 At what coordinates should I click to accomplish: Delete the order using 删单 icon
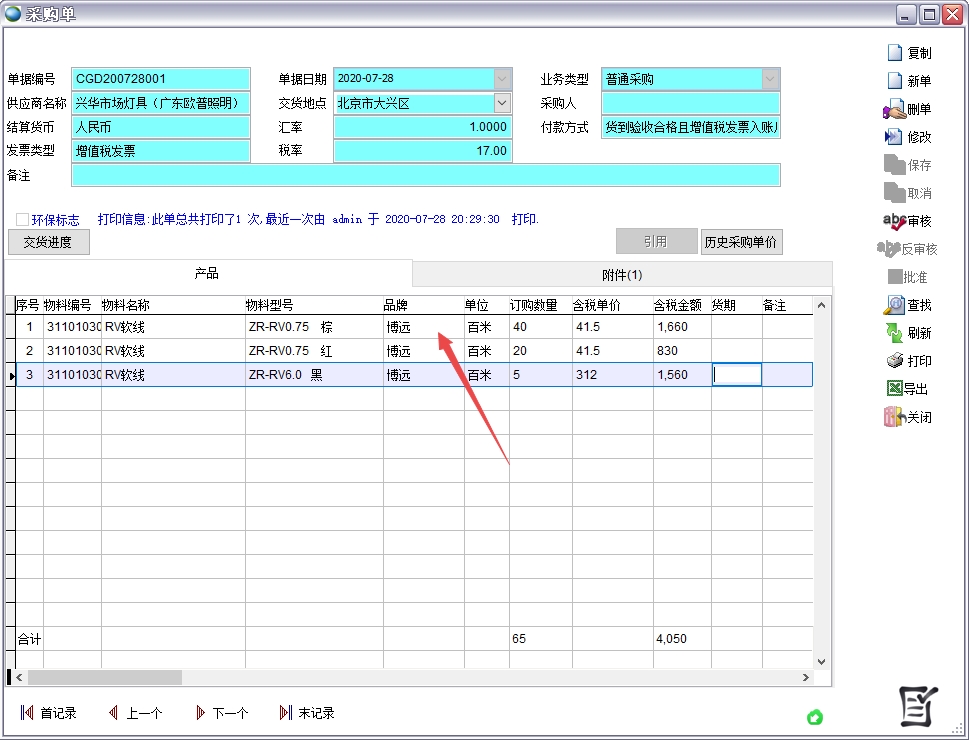point(894,109)
